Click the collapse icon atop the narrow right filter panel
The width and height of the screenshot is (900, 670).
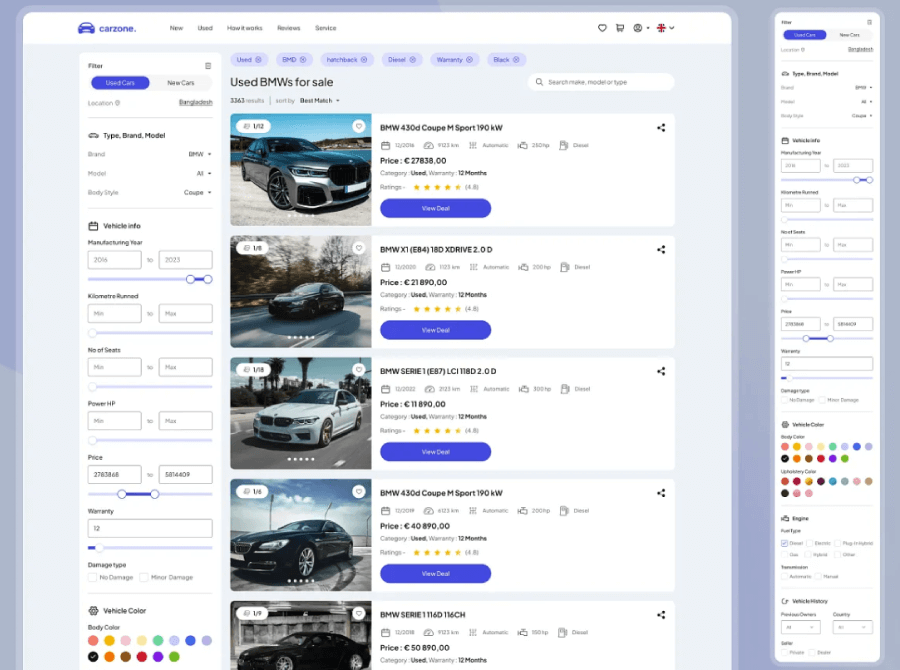869,22
